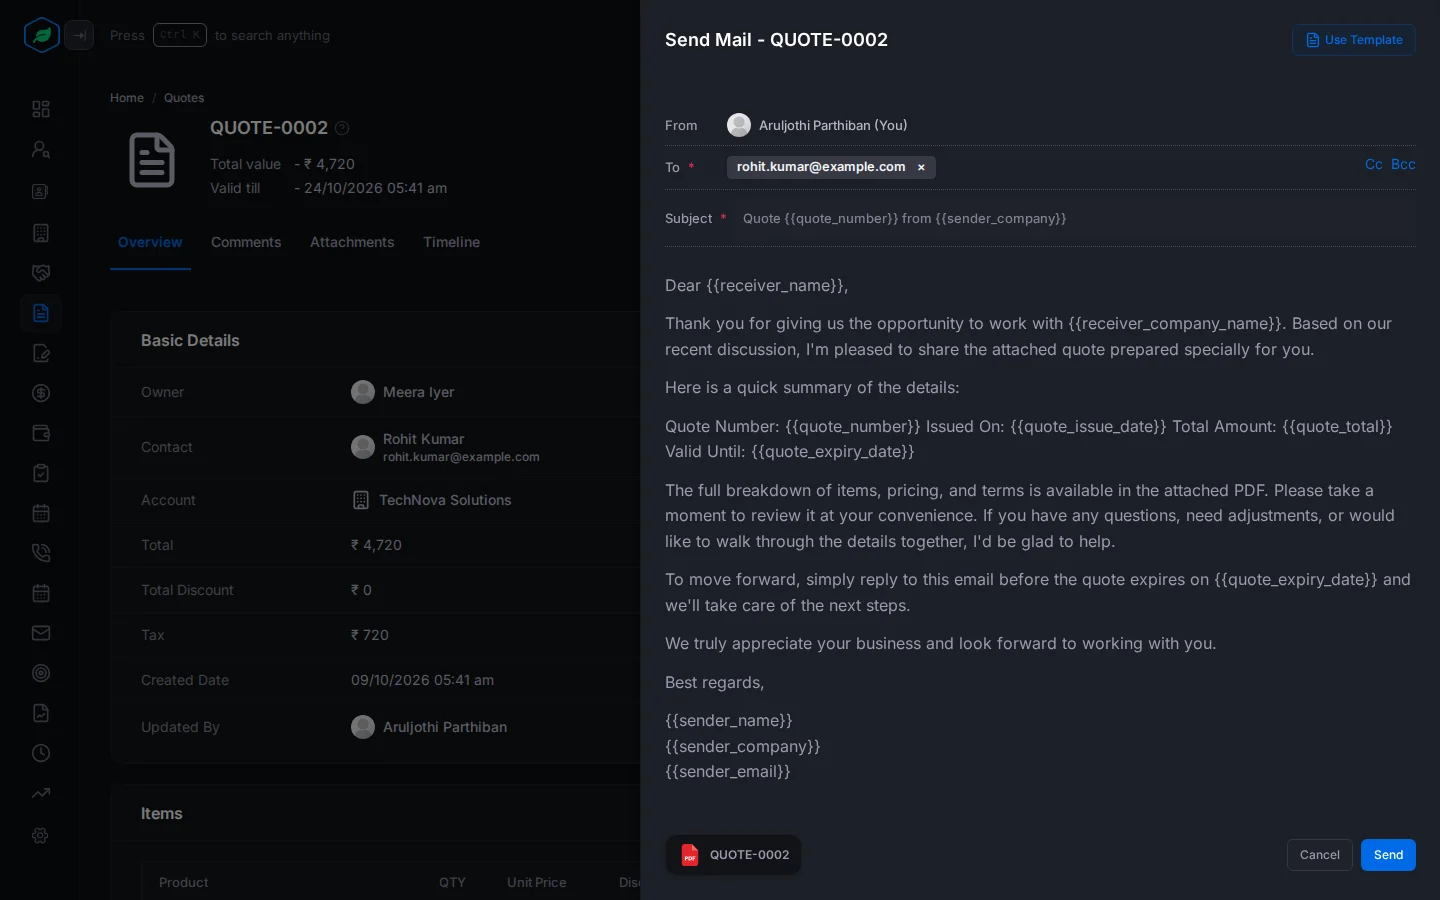Open the Timeline tab
Image resolution: width=1440 pixels, height=900 pixels.
coord(451,242)
